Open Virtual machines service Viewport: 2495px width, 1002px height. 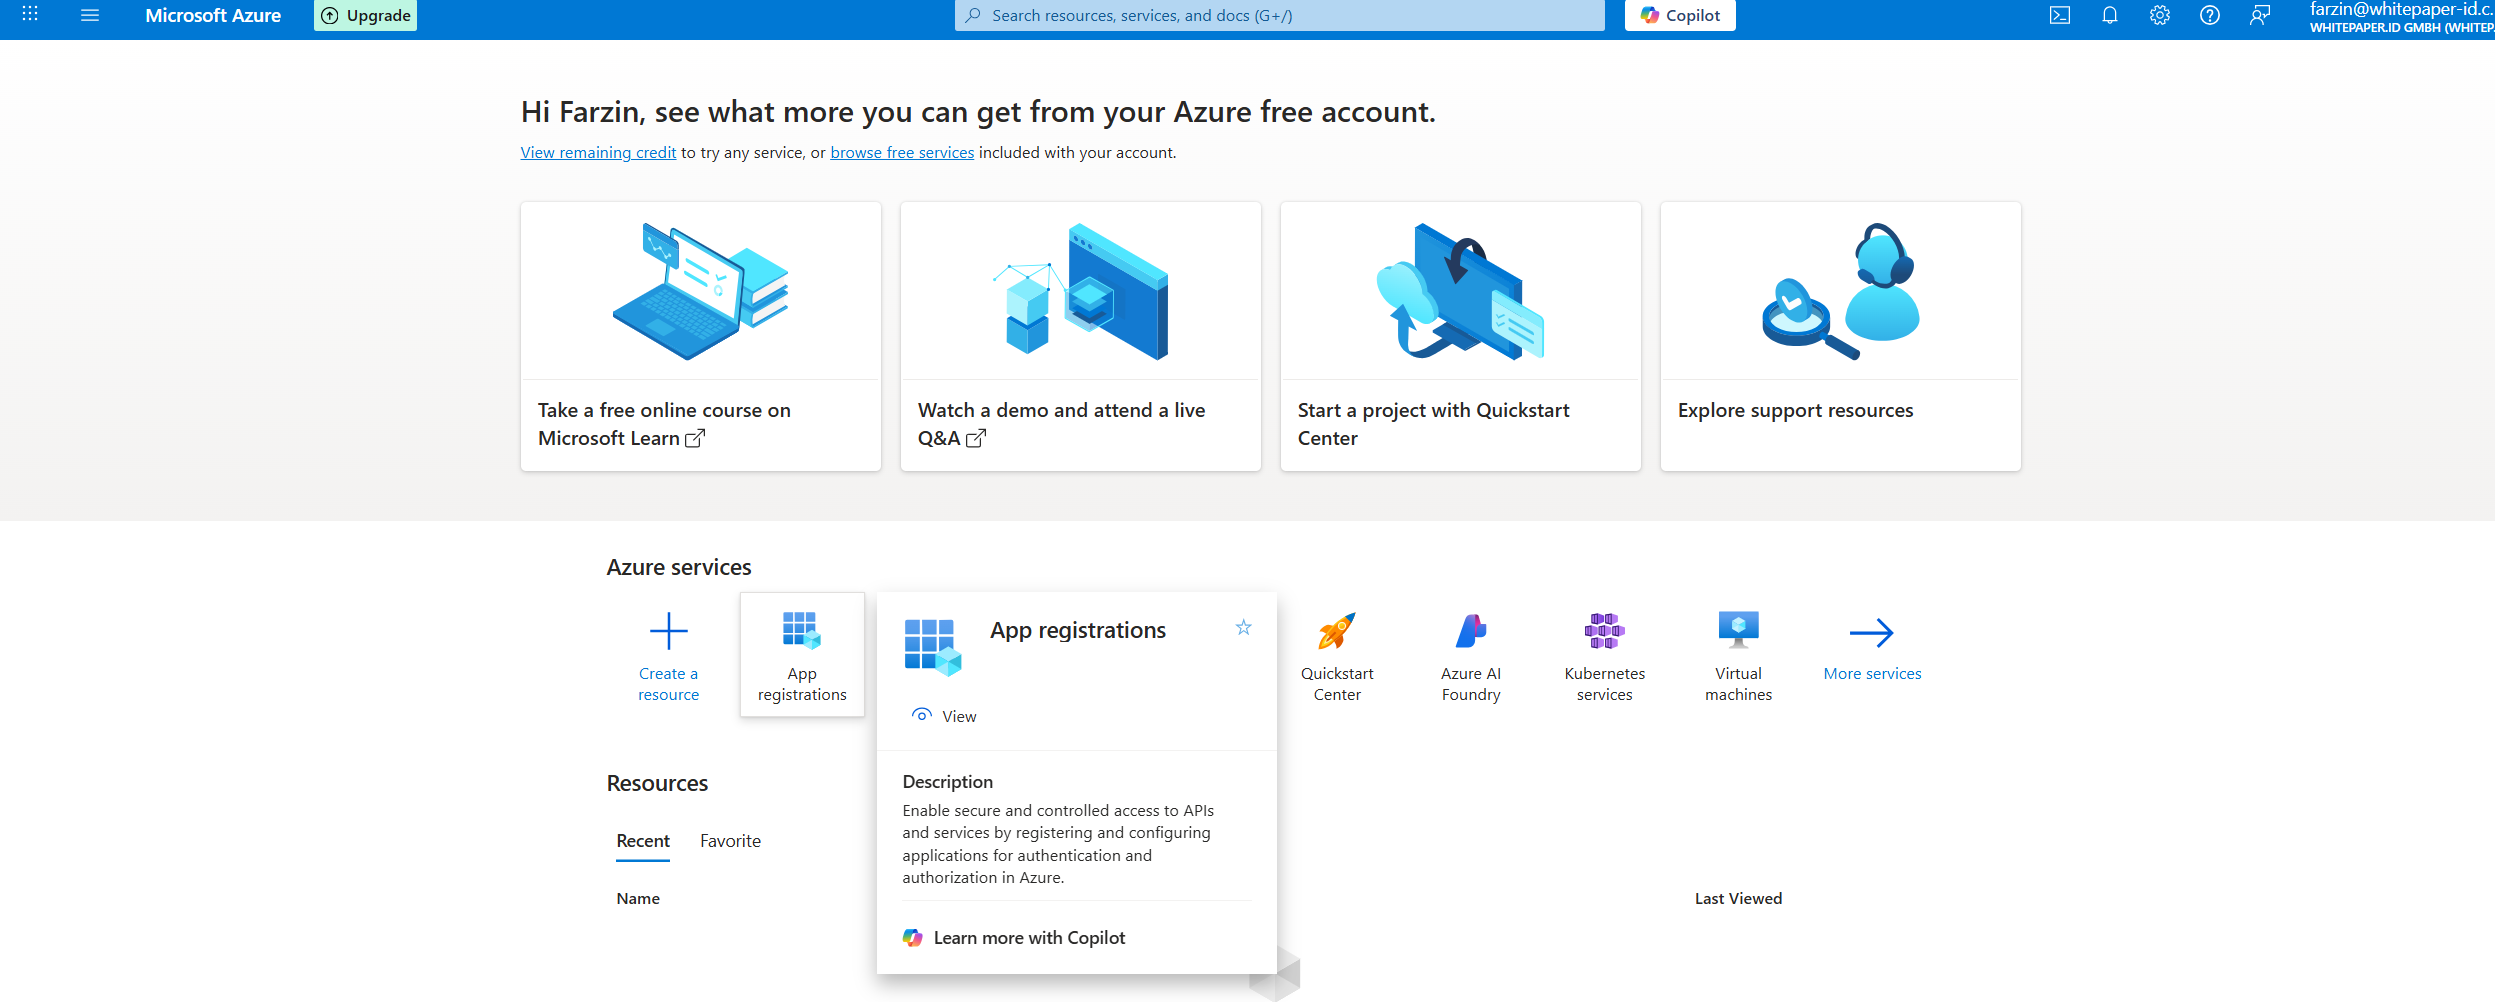(1738, 655)
